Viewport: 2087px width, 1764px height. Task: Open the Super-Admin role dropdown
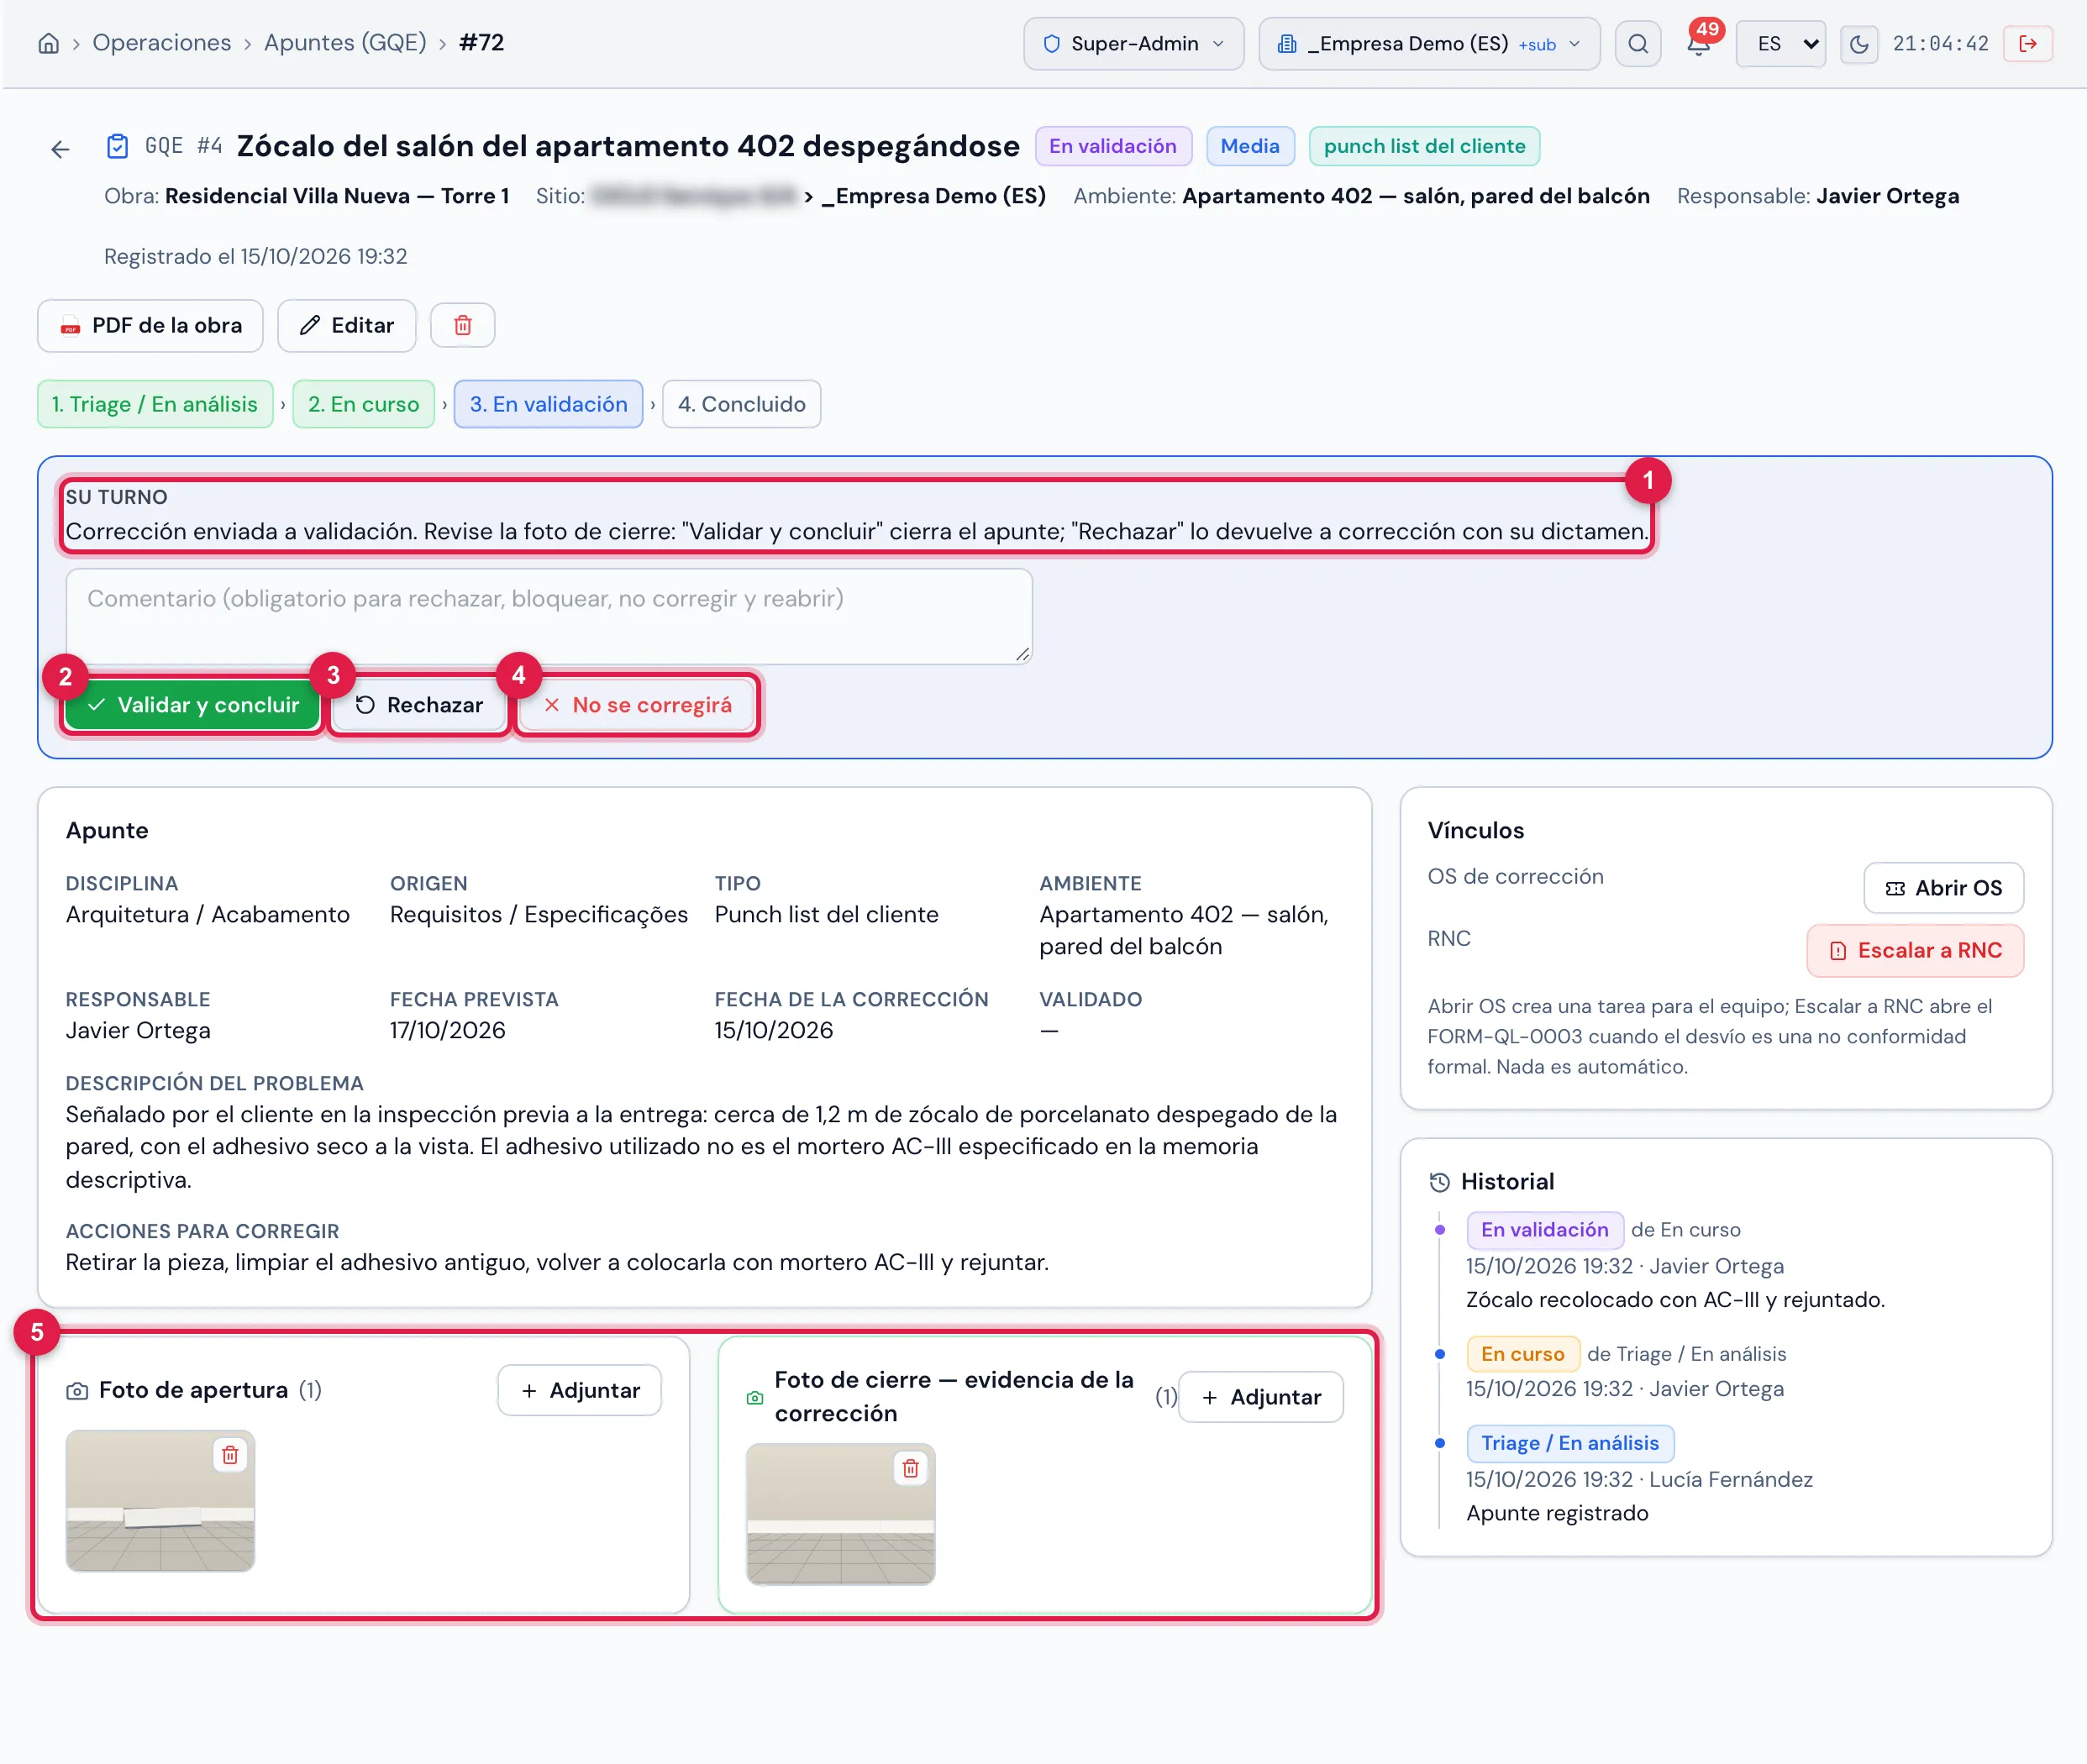(1133, 43)
